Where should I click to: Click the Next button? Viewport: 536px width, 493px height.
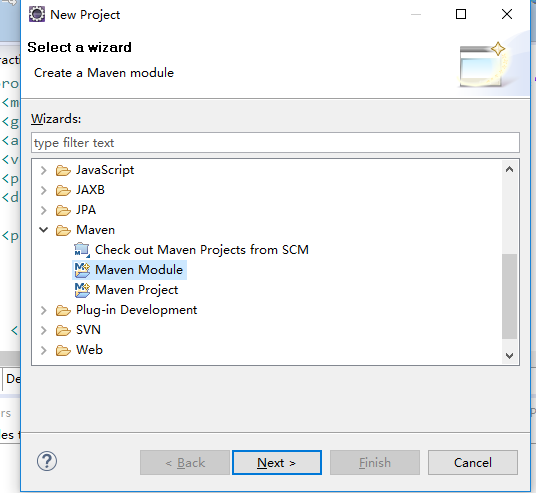(277, 463)
